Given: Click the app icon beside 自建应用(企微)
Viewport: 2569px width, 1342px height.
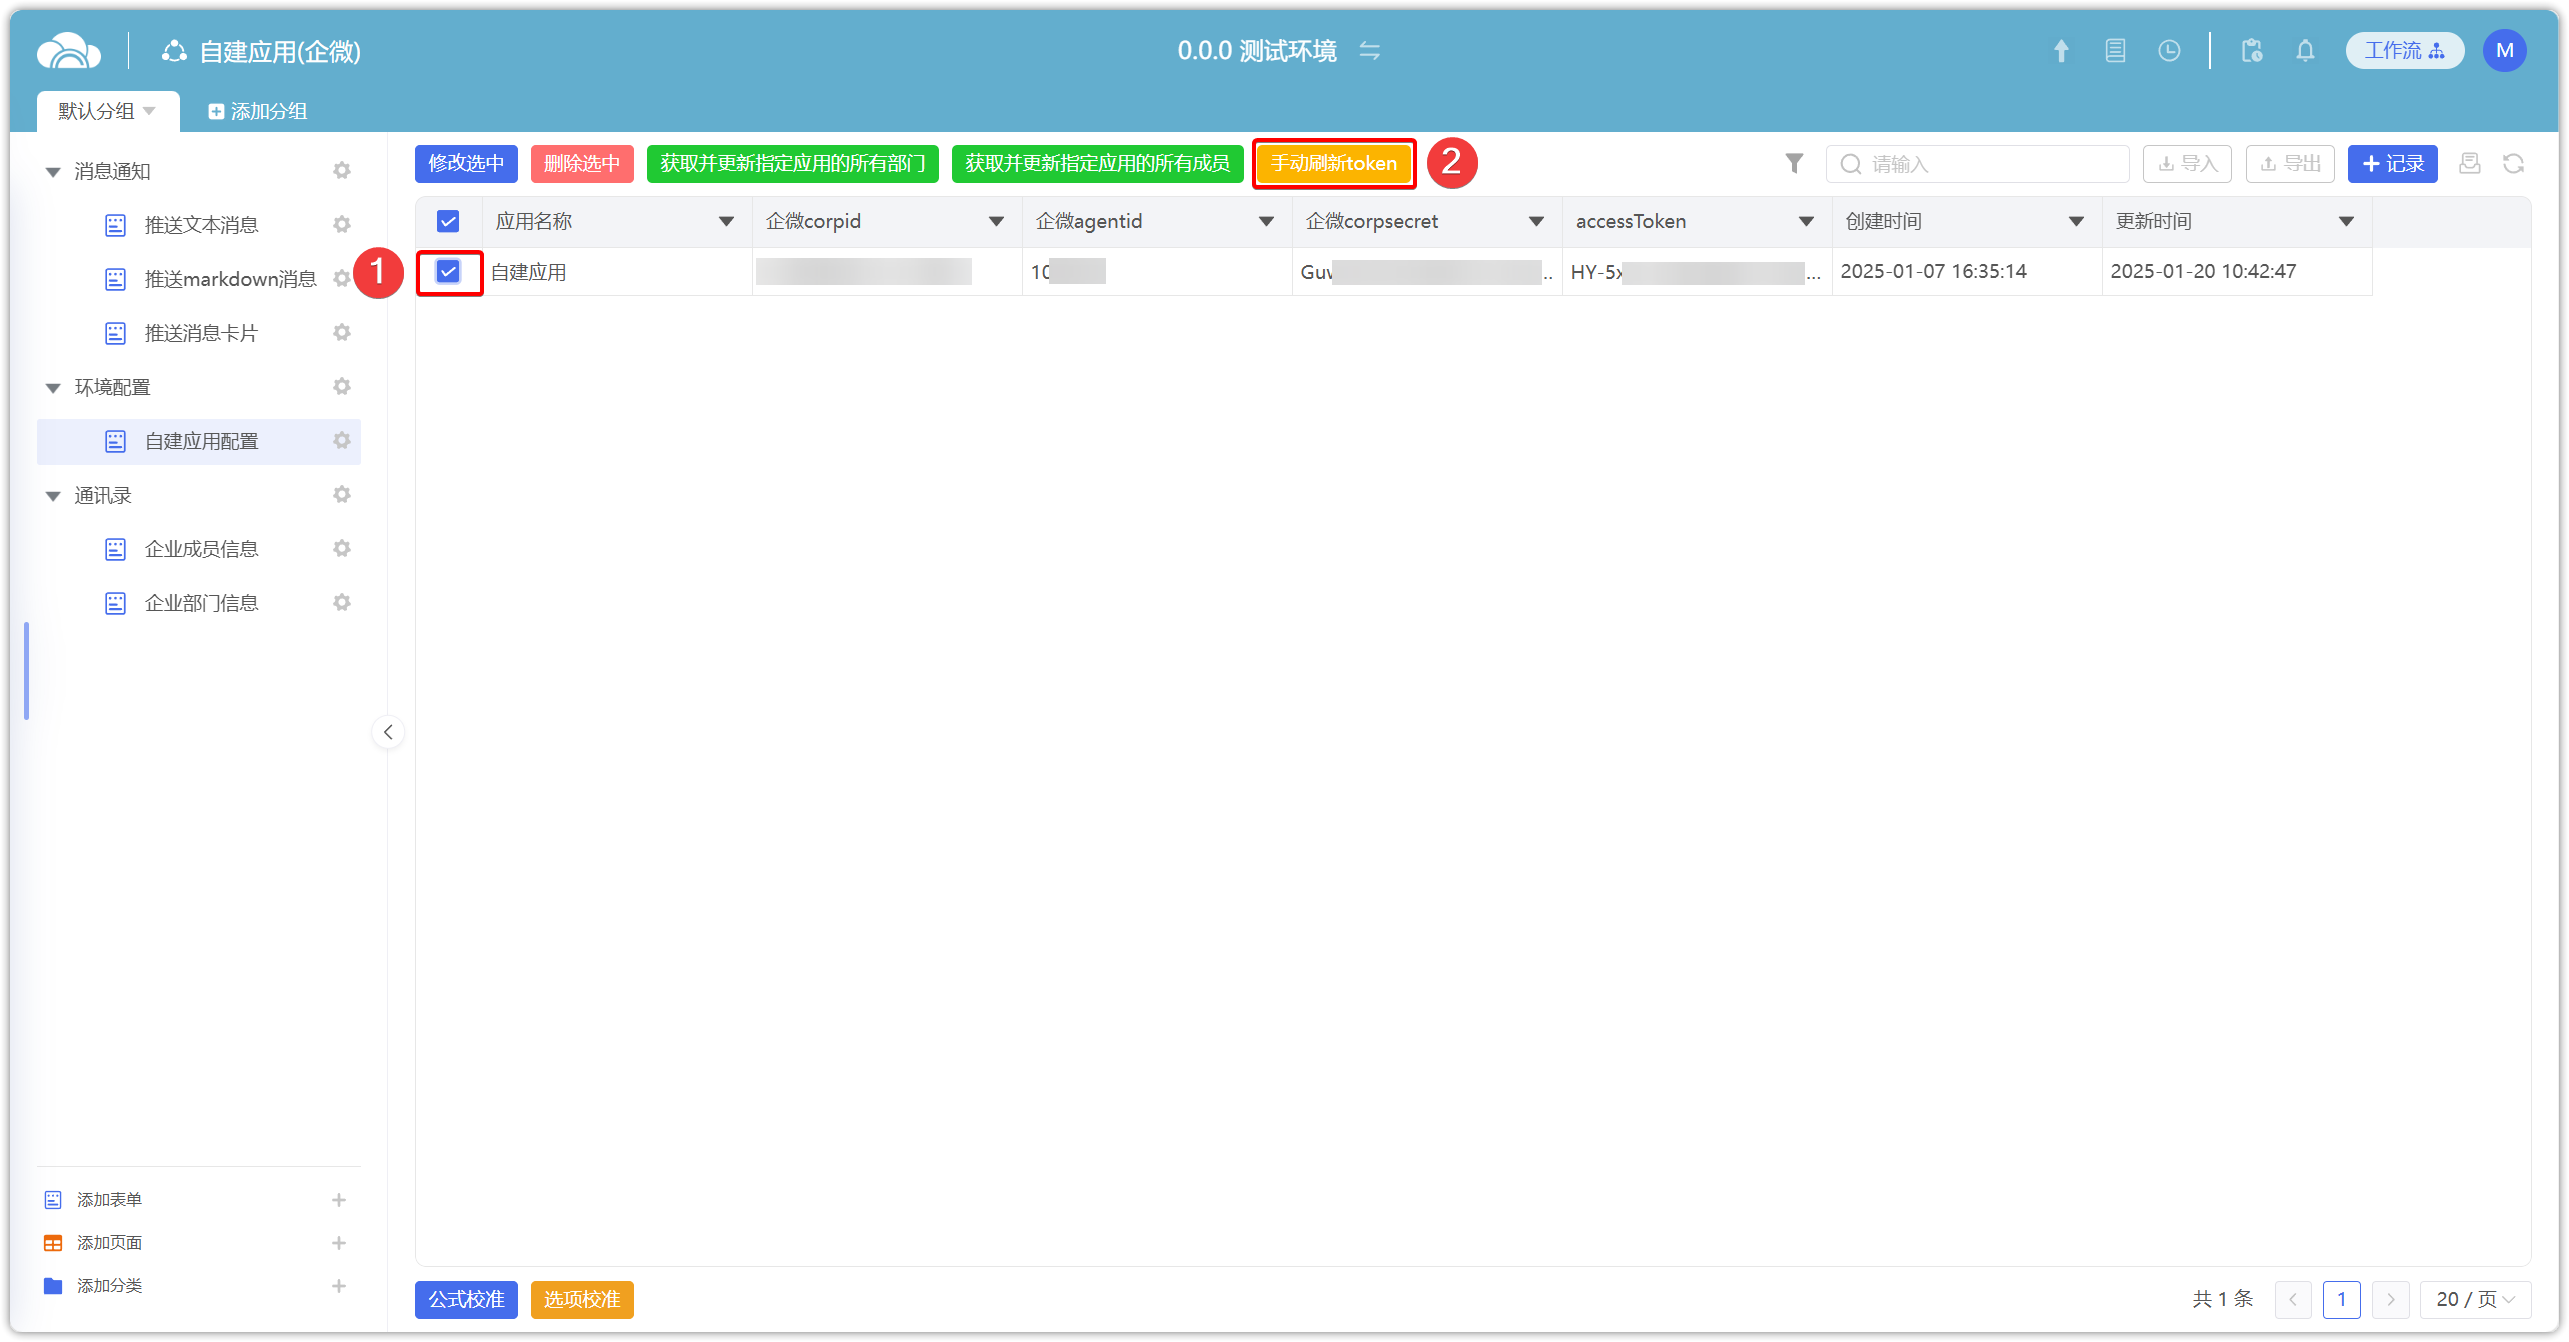Looking at the screenshot, I should pos(175,51).
